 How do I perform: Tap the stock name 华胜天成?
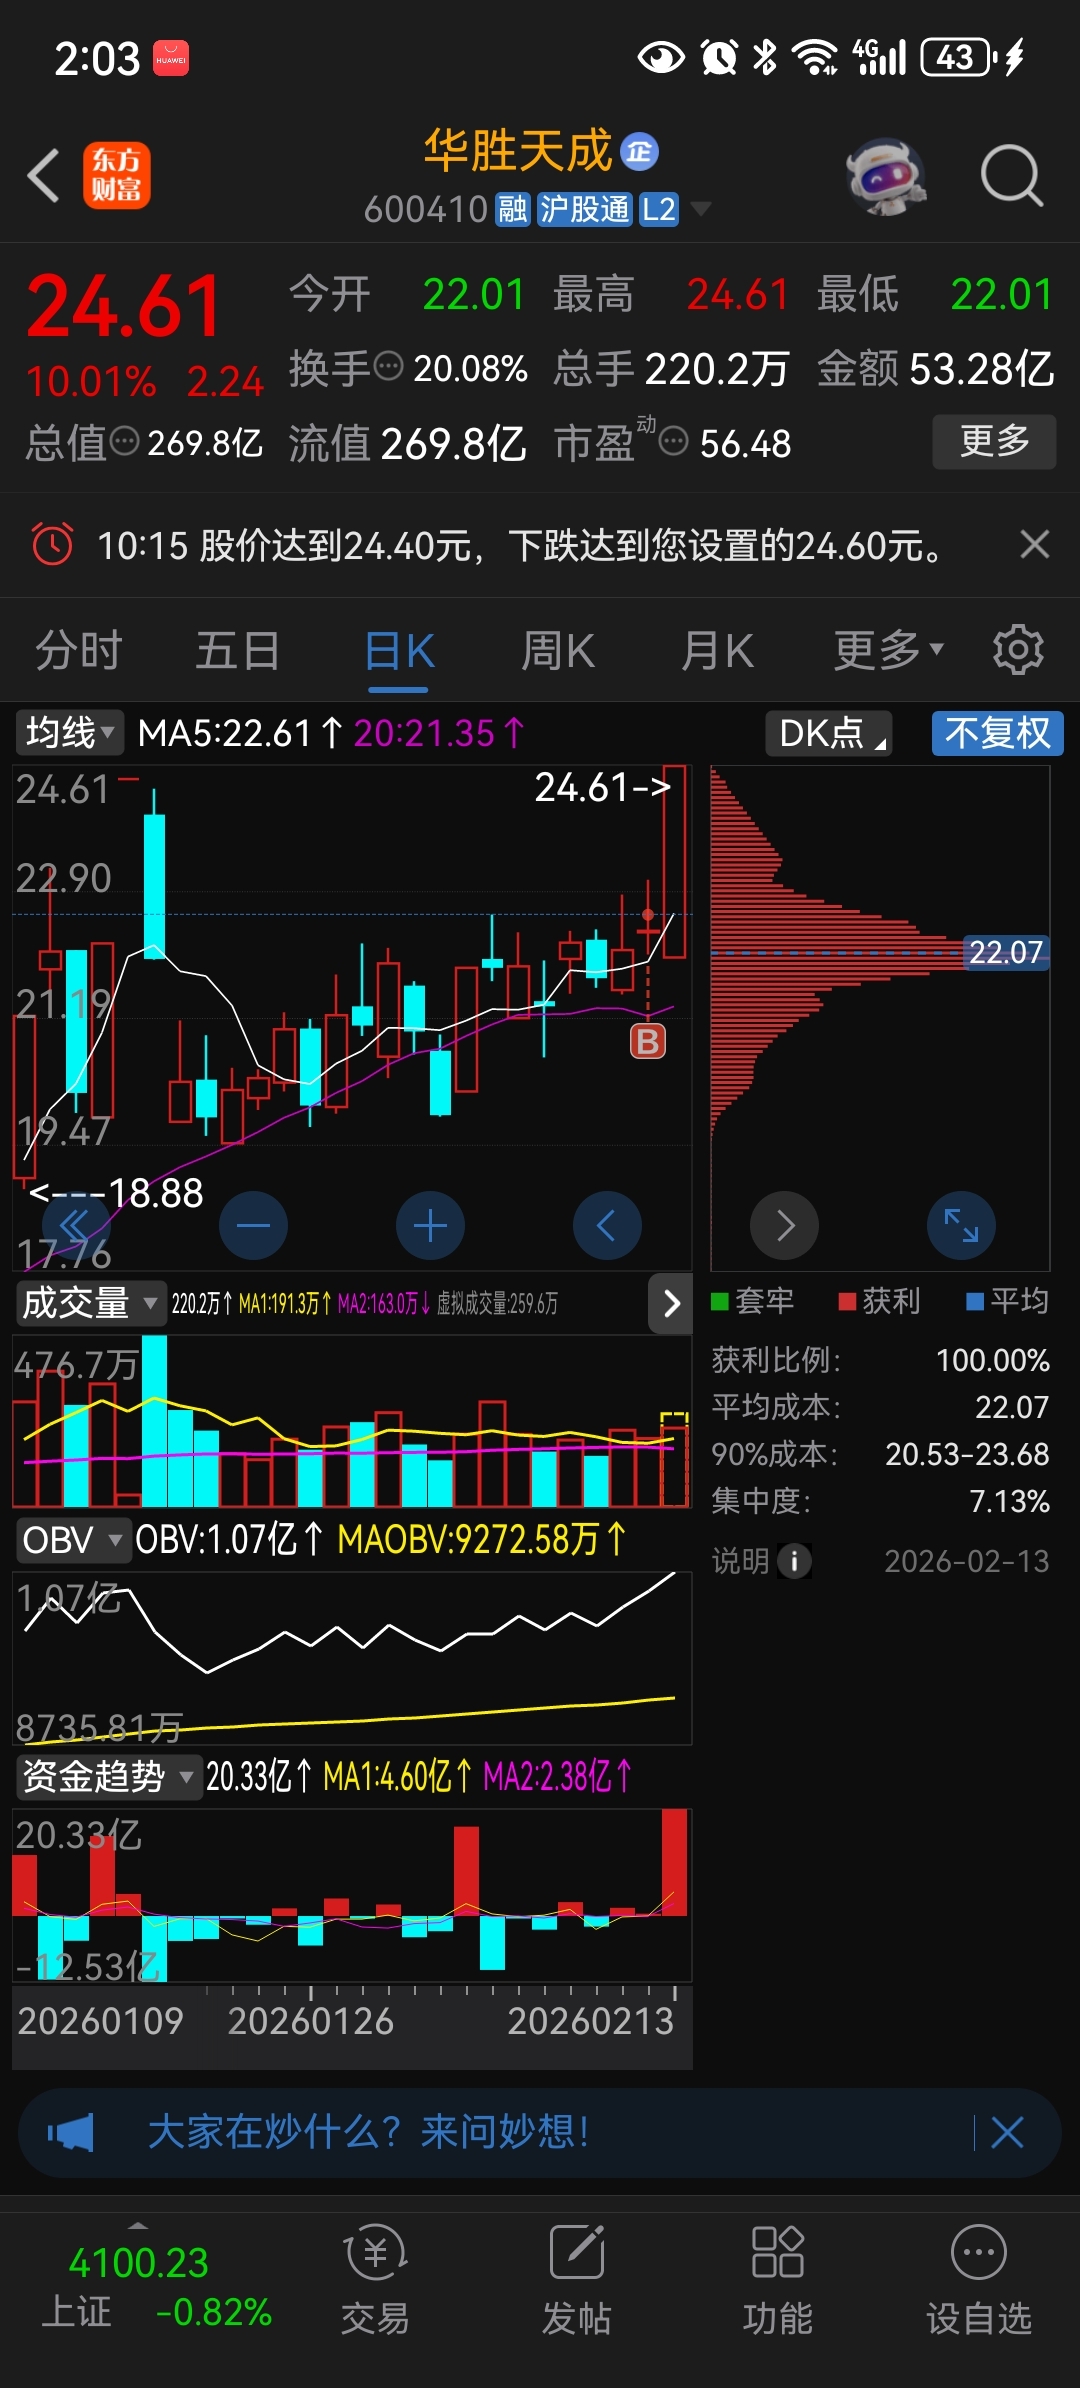tap(518, 151)
